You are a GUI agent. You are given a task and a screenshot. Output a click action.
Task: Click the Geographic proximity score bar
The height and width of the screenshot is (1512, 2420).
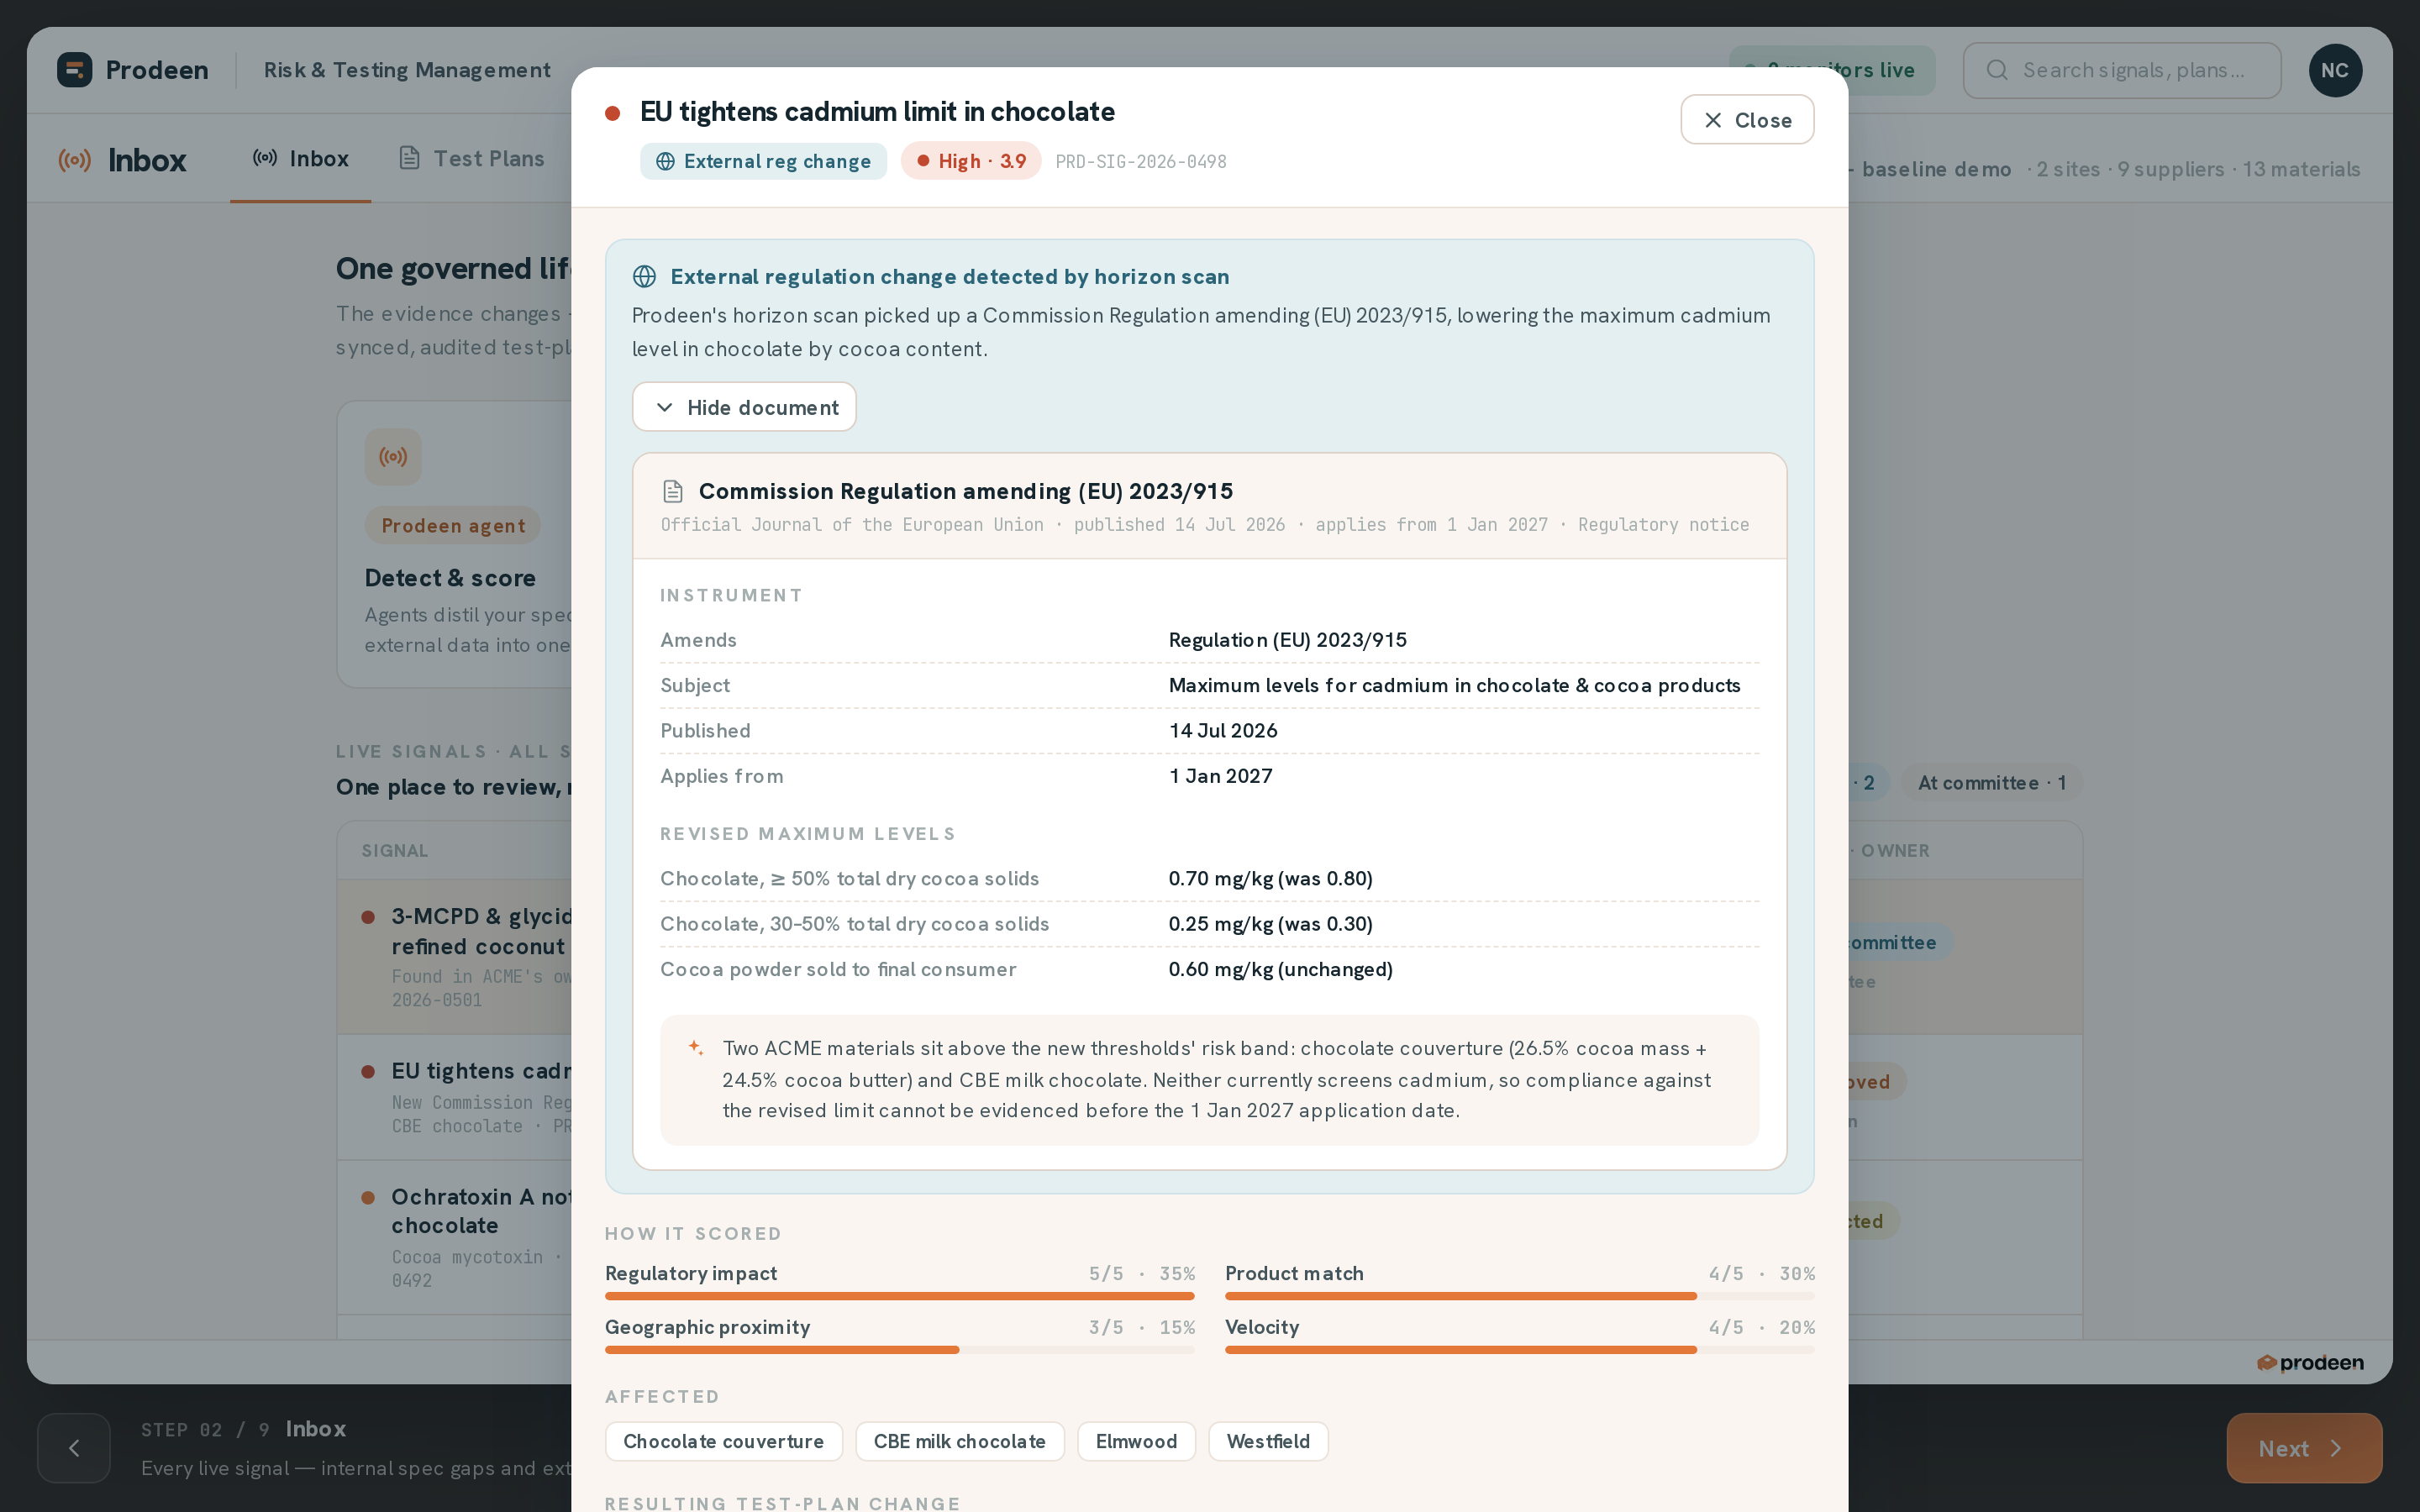click(899, 1350)
